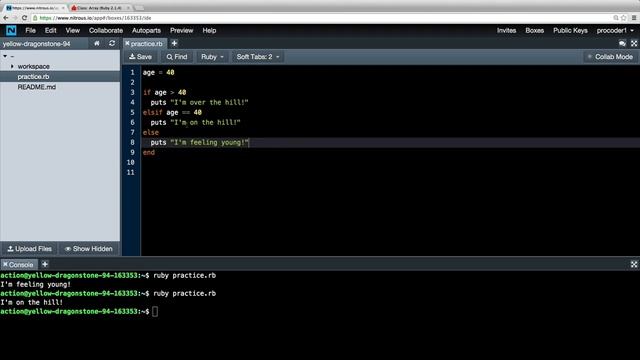Click Show Hidden files toggle
The width and height of the screenshot is (640, 360).
pos(89,249)
